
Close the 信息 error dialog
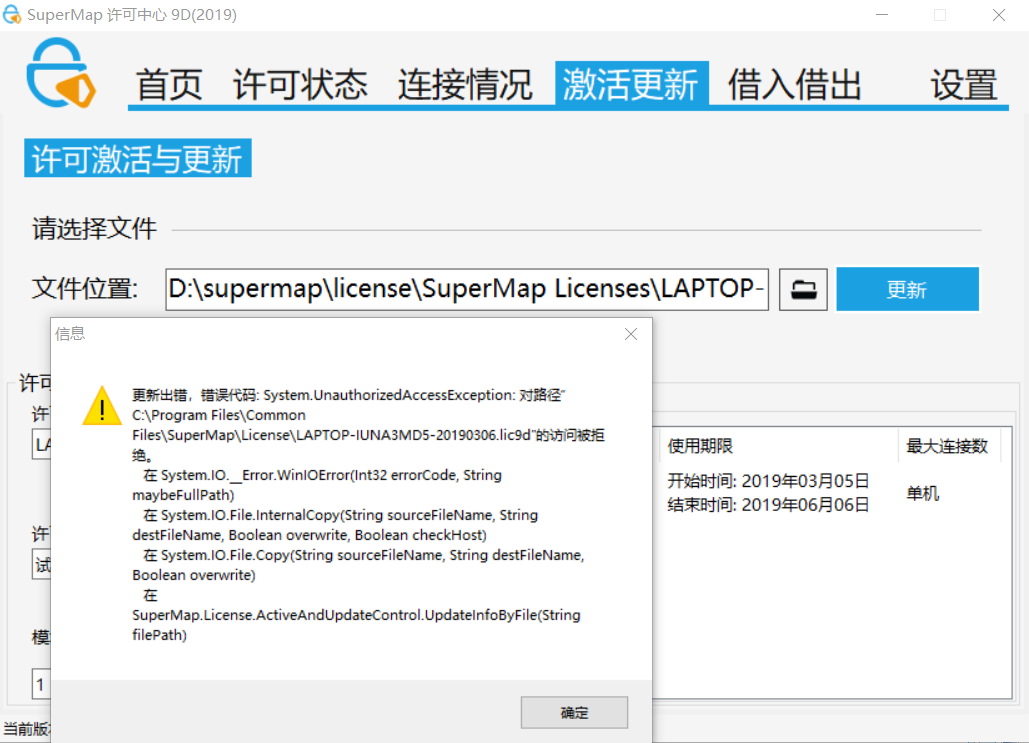tap(631, 334)
